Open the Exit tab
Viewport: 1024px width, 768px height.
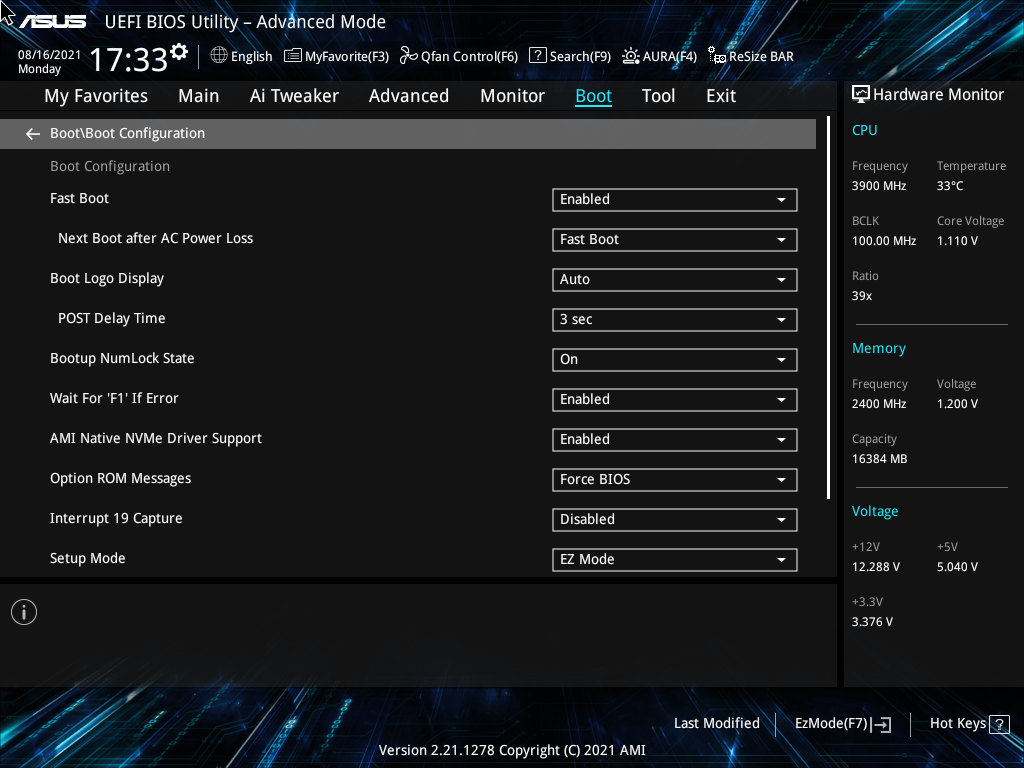[x=721, y=96]
